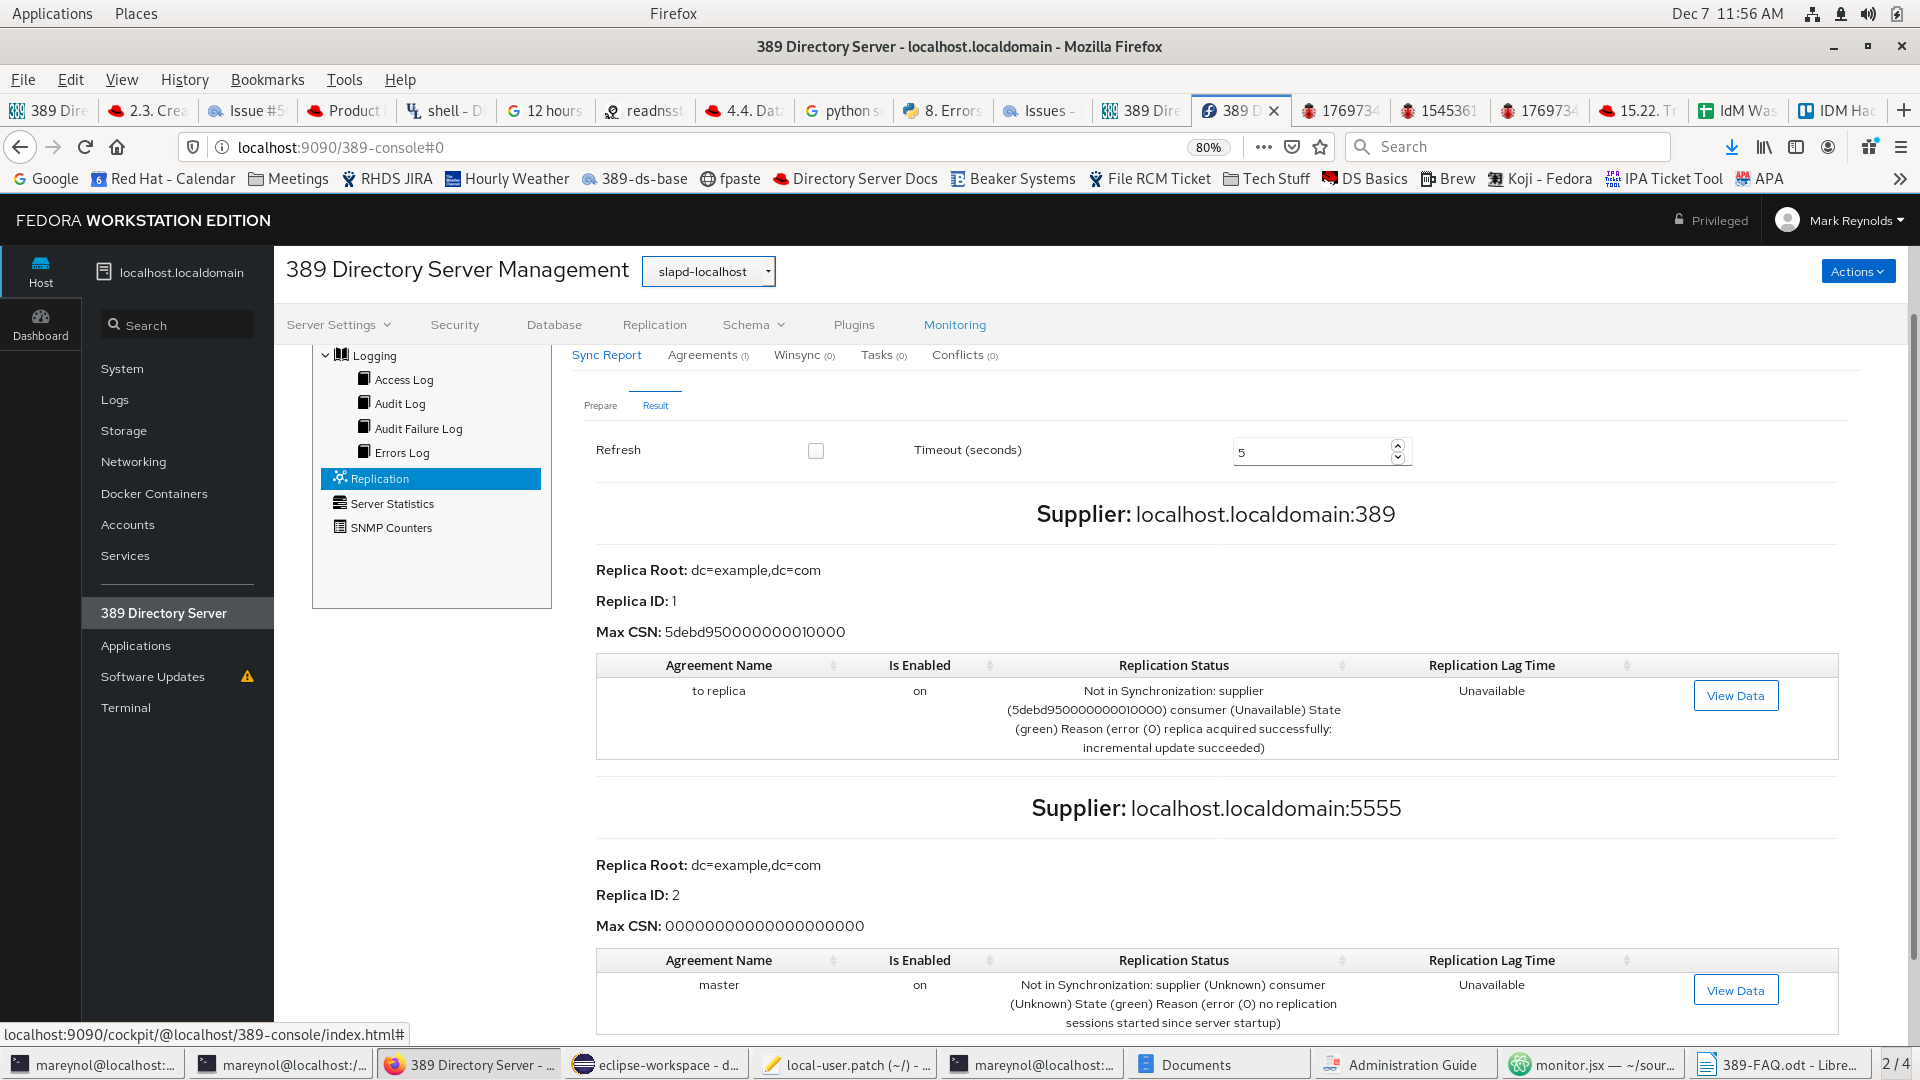Viewport: 1920px width, 1080px height.
Task: Enable the Refresh checkbox
Action: (816, 451)
